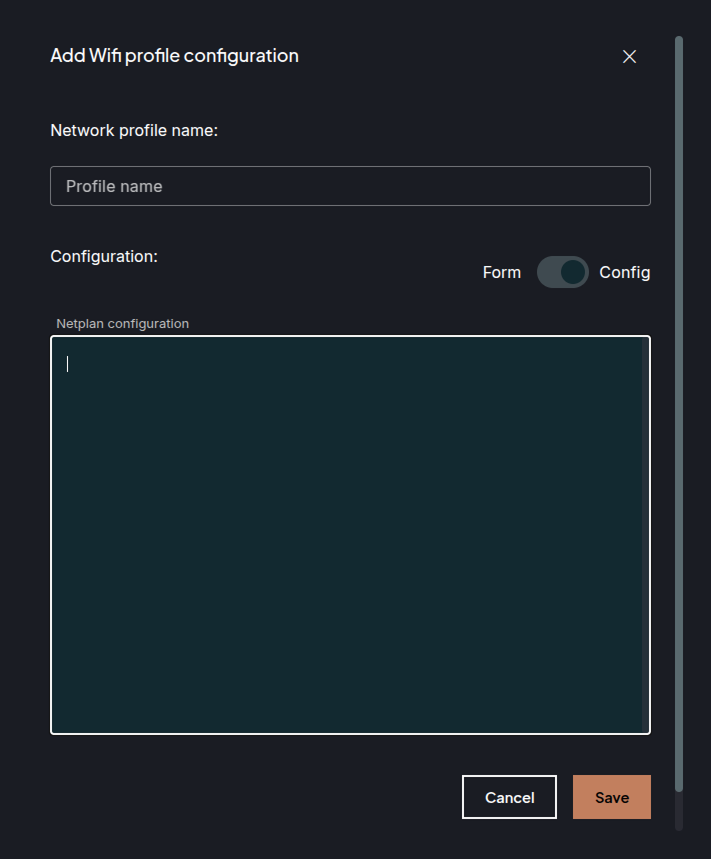711x859 pixels.
Task: Click the "Profile name" placeholder text
Action: click(114, 186)
